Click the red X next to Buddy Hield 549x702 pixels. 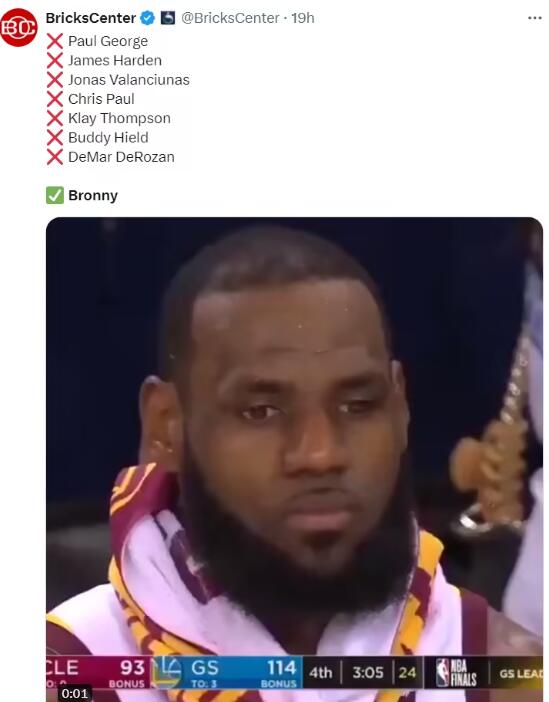tap(55, 137)
